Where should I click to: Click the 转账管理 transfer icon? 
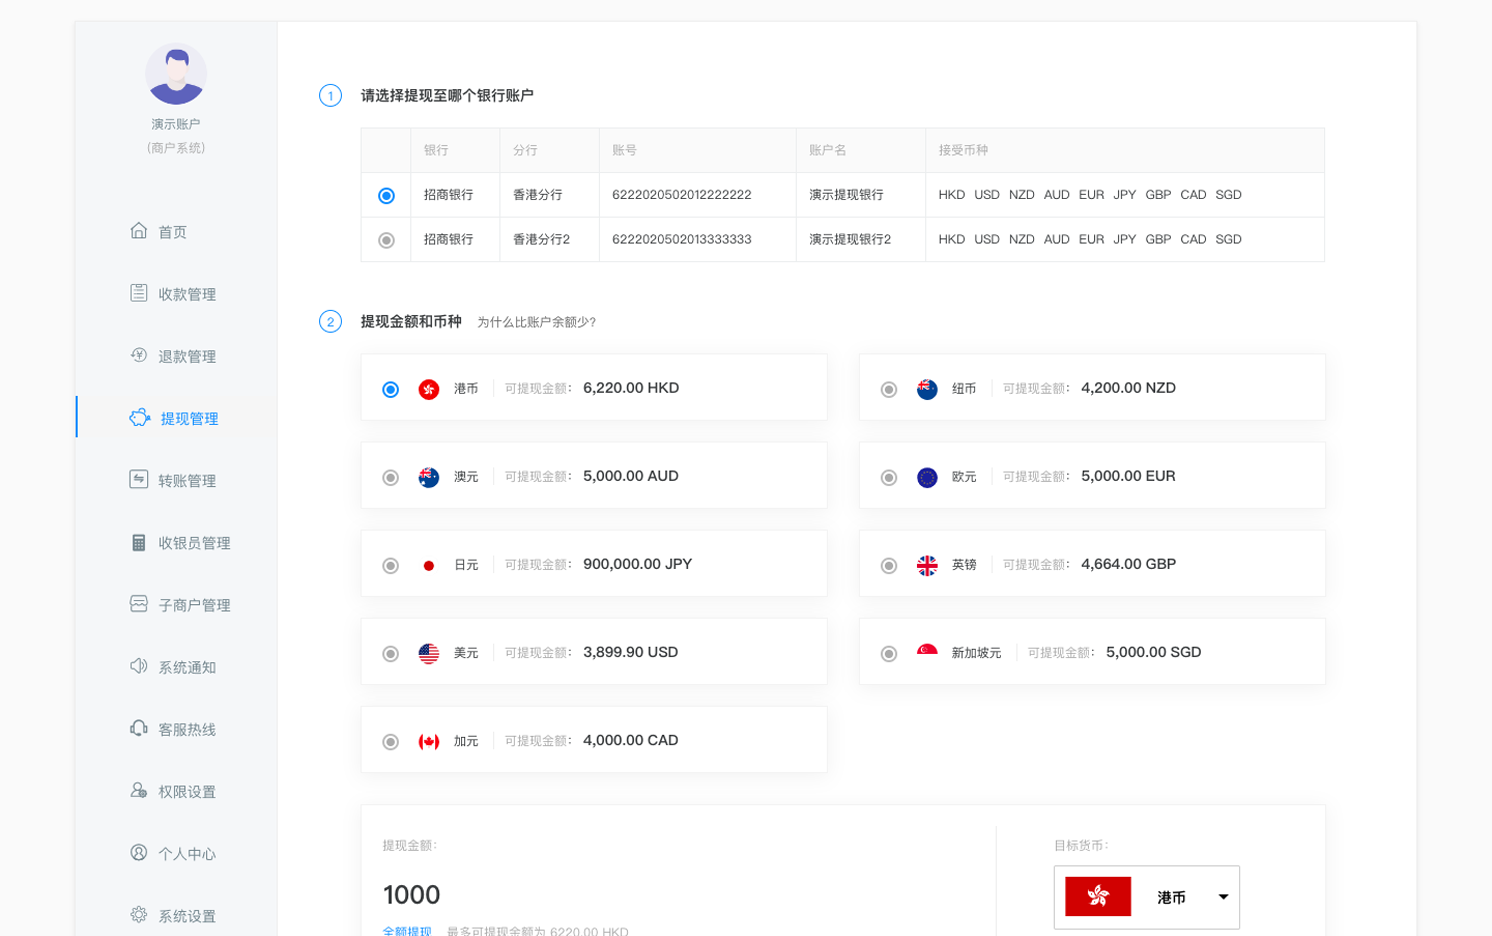coord(139,479)
